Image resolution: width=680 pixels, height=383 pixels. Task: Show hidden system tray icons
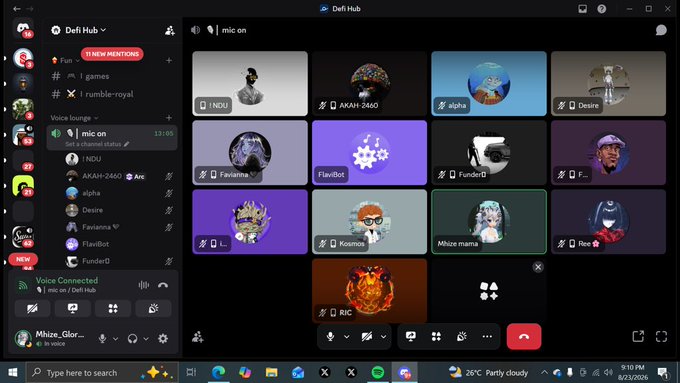click(544, 372)
